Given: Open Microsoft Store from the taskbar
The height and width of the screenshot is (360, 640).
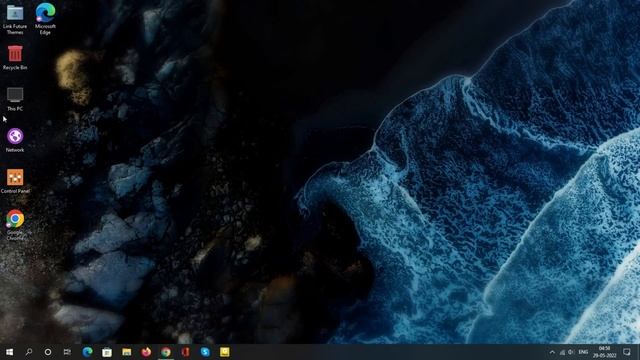Looking at the screenshot, I should click(x=107, y=352).
